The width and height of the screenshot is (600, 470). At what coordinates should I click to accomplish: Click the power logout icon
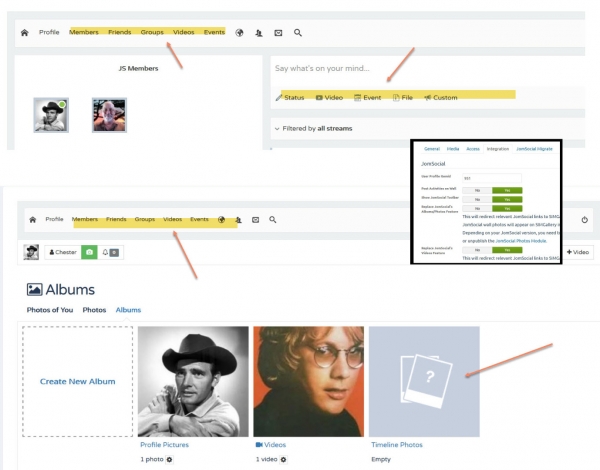click(584, 219)
